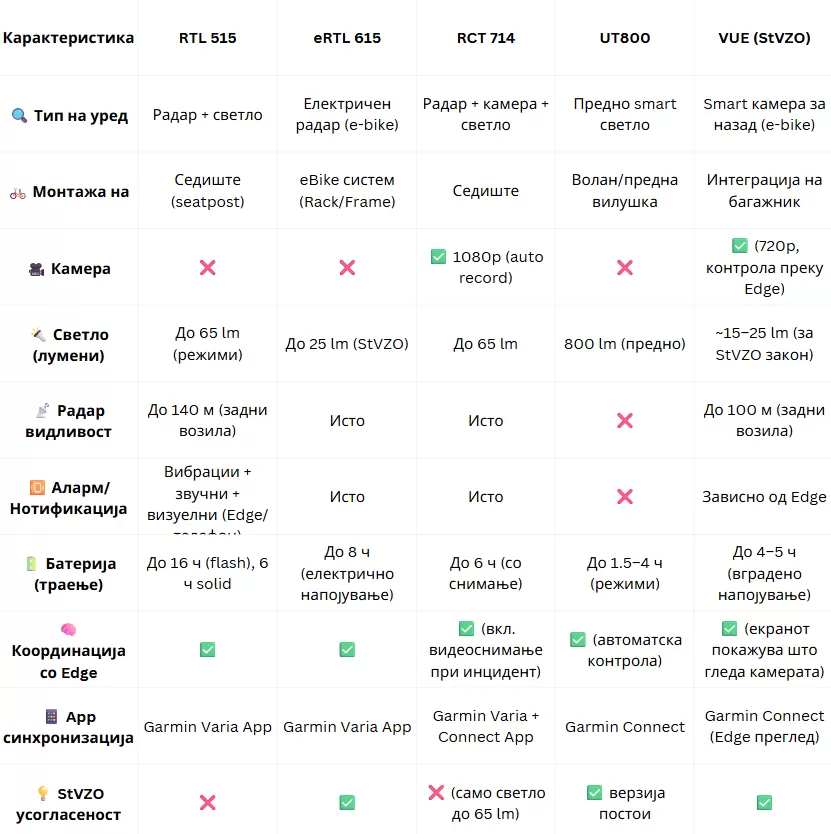Click the Garmin Connect cell for UT800
Viewport: 831px width, 834px height.
(x=625, y=727)
